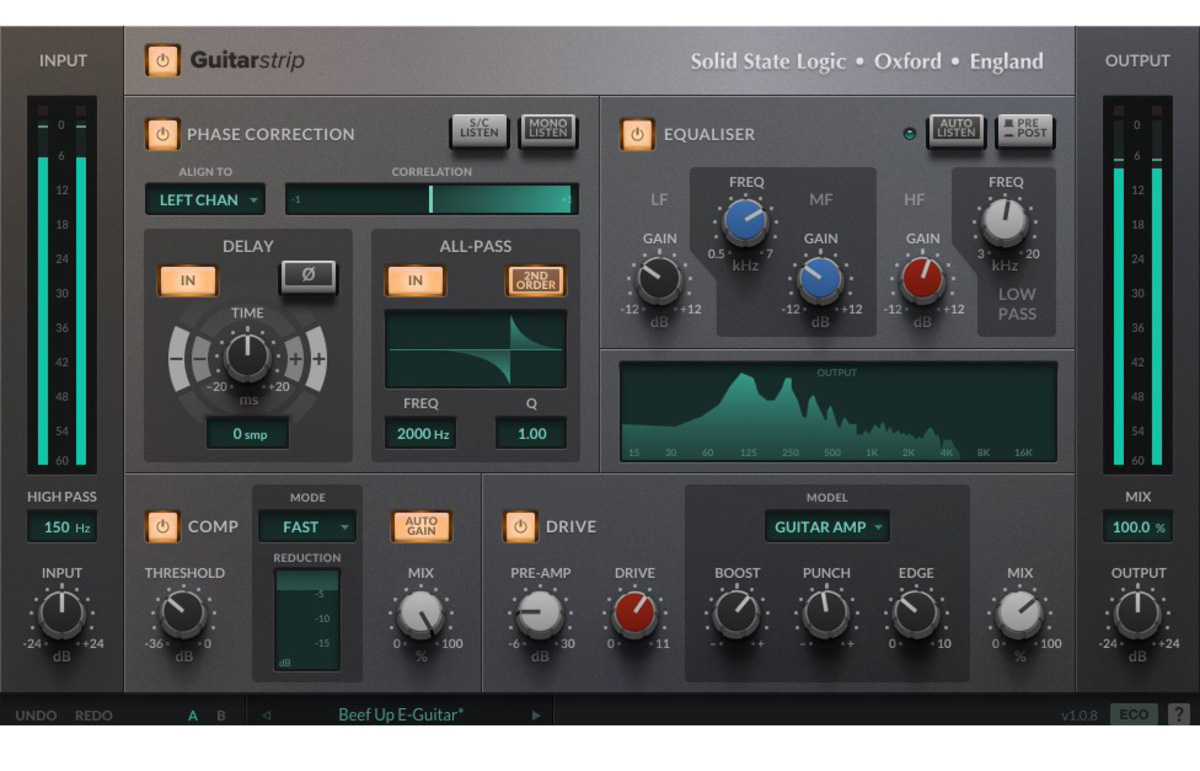Image resolution: width=1200 pixels, height=771 pixels.
Task: Click the HF Gain red knob
Action: pyautogui.click(x=922, y=280)
